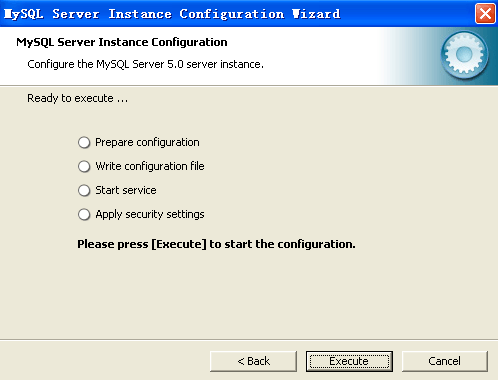Select the 'Write configuration file' step label
This screenshot has width=504, height=382.
click(150, 166)
